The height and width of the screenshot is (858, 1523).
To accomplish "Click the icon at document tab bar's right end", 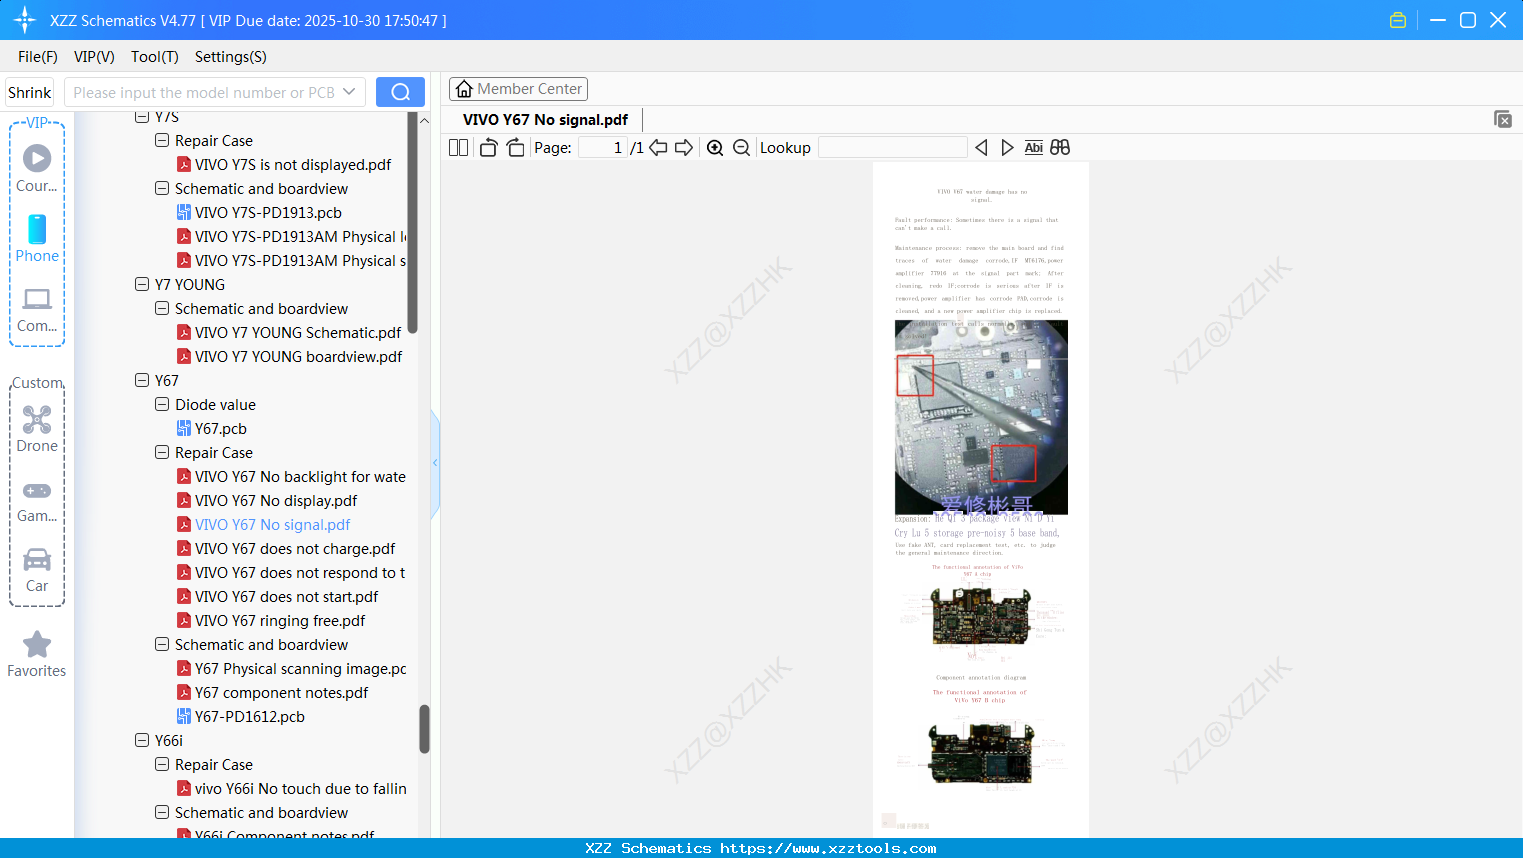I will tap(1503, 119).
